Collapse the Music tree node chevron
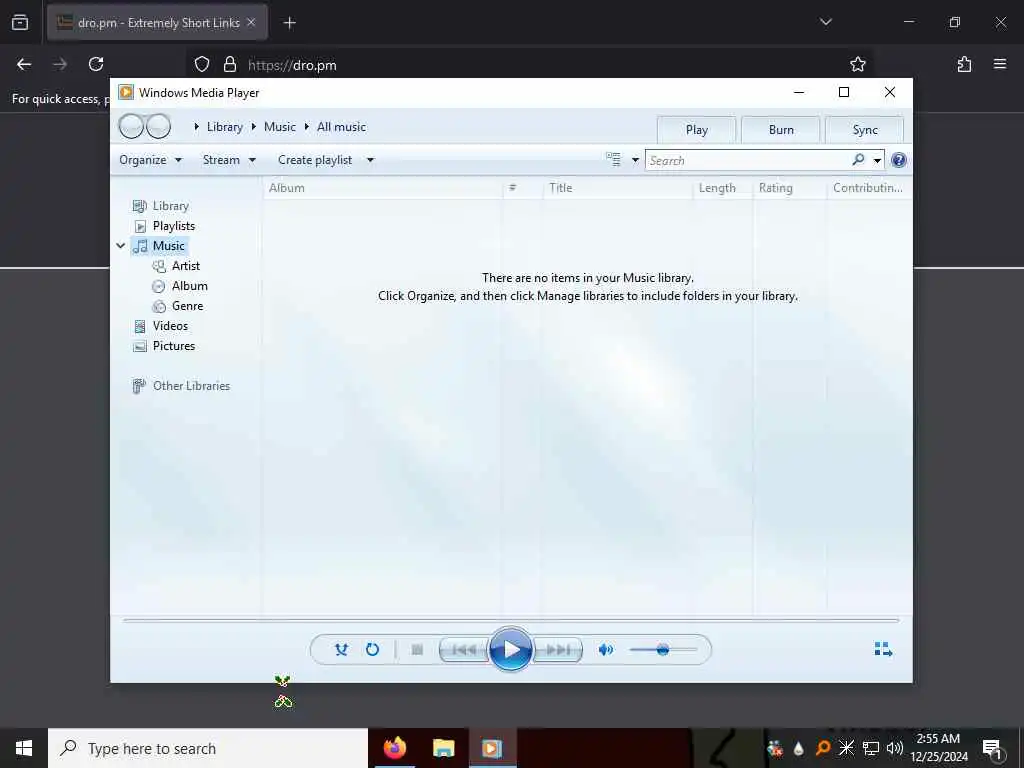The width and height of the screenshot is (1024, 768). coord(121,246)
